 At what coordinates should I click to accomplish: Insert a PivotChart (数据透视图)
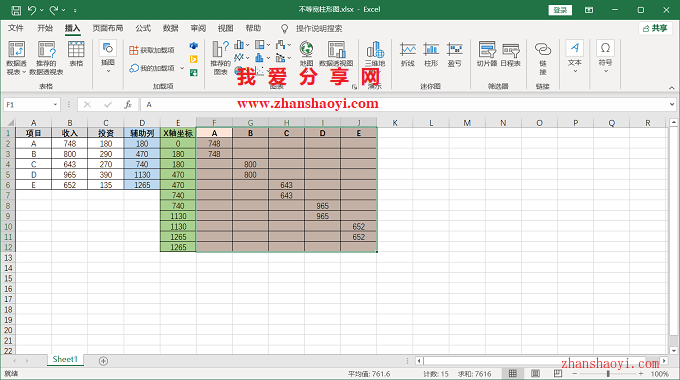point(336,54)
